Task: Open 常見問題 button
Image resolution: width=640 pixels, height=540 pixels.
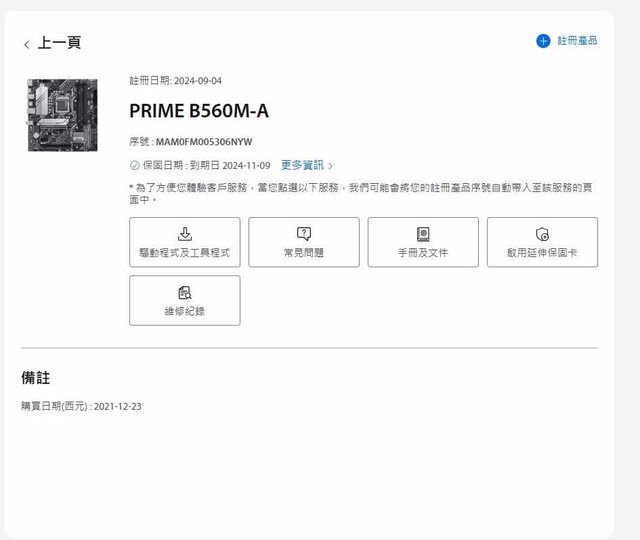Action: coord(304,242)
